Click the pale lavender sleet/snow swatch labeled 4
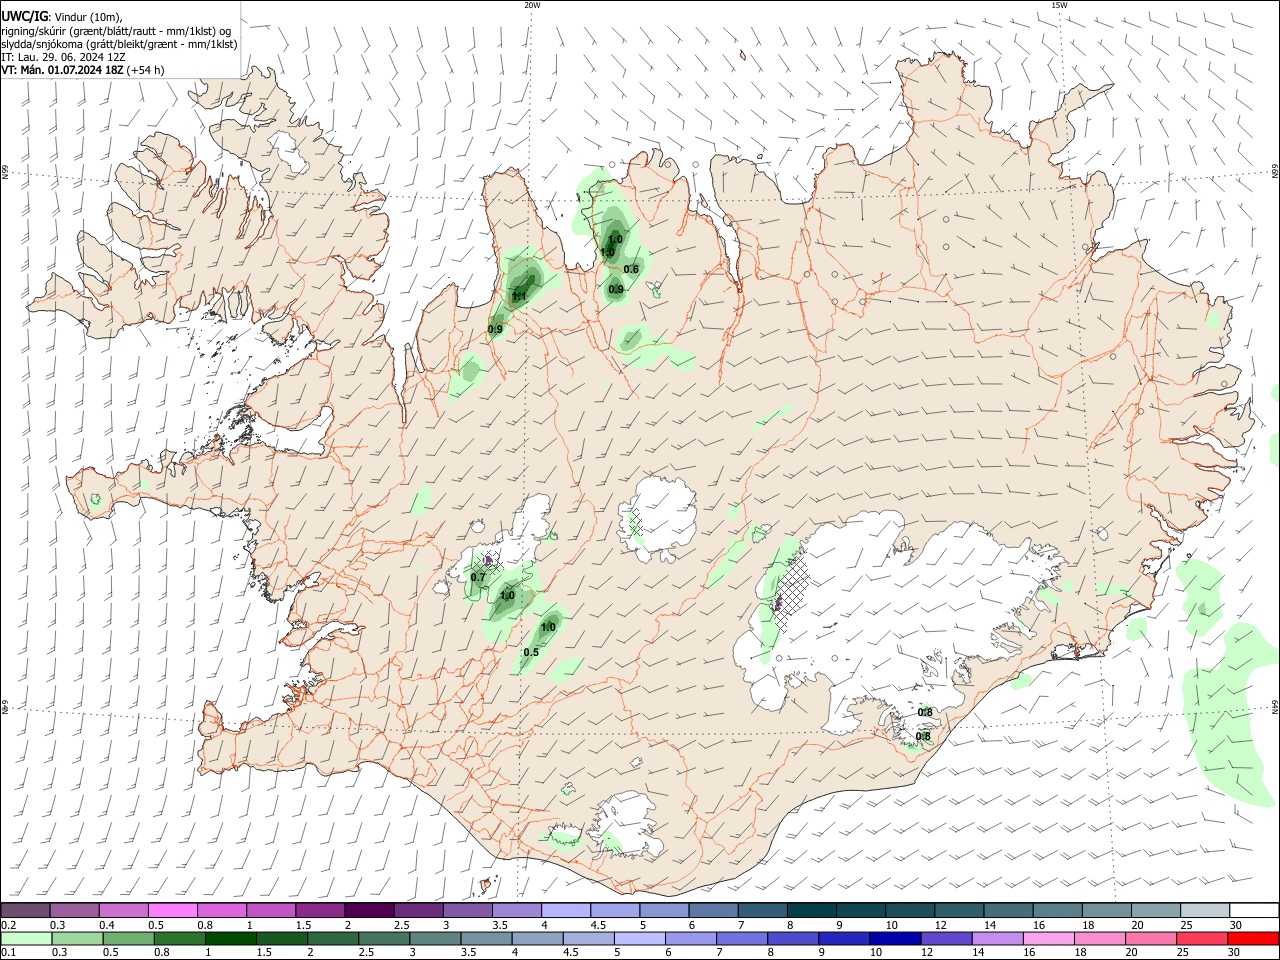Image resolution: width=1280 pixels, height=960 pixels. pos(566,911)
